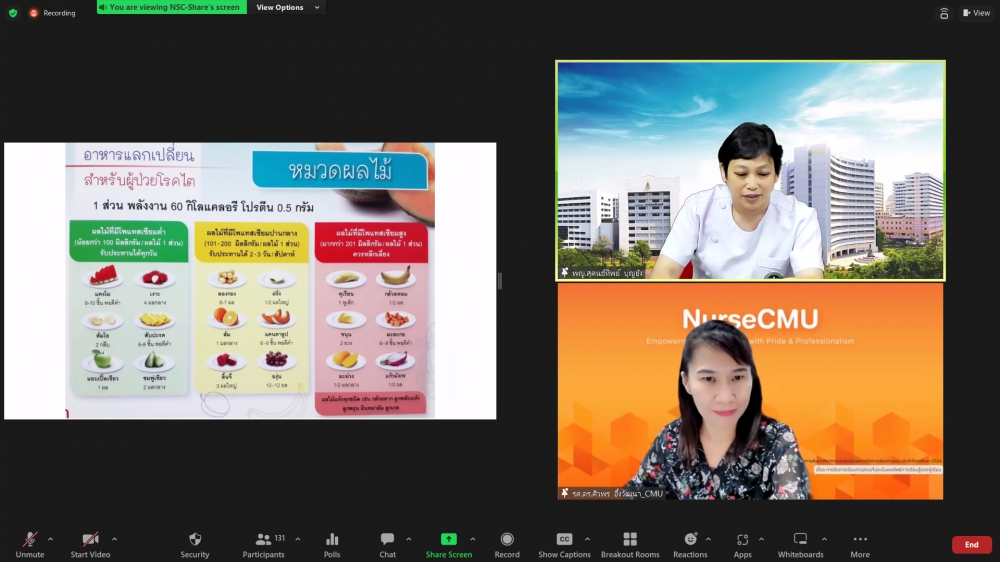Select the NurseCMU participant video tile
This screenshot has width=1000, height=562.
pyautogui.click(x=750, y=392)
